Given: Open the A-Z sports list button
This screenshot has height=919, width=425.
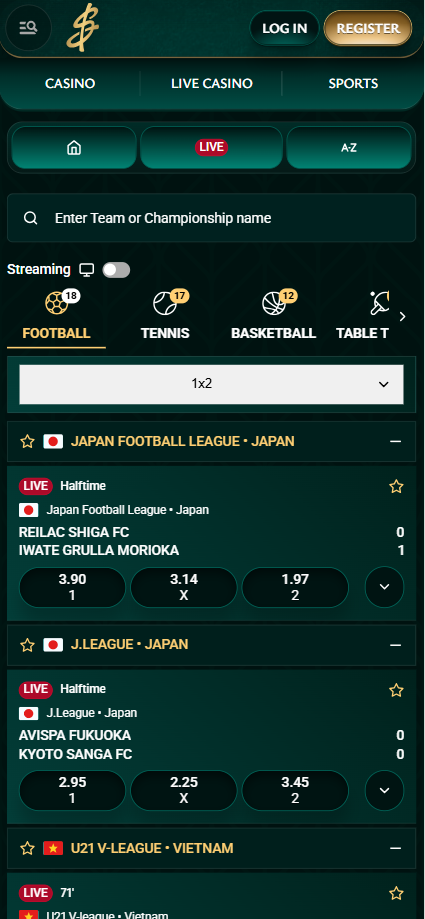Looking at the screenshot, I should point(349,148).
